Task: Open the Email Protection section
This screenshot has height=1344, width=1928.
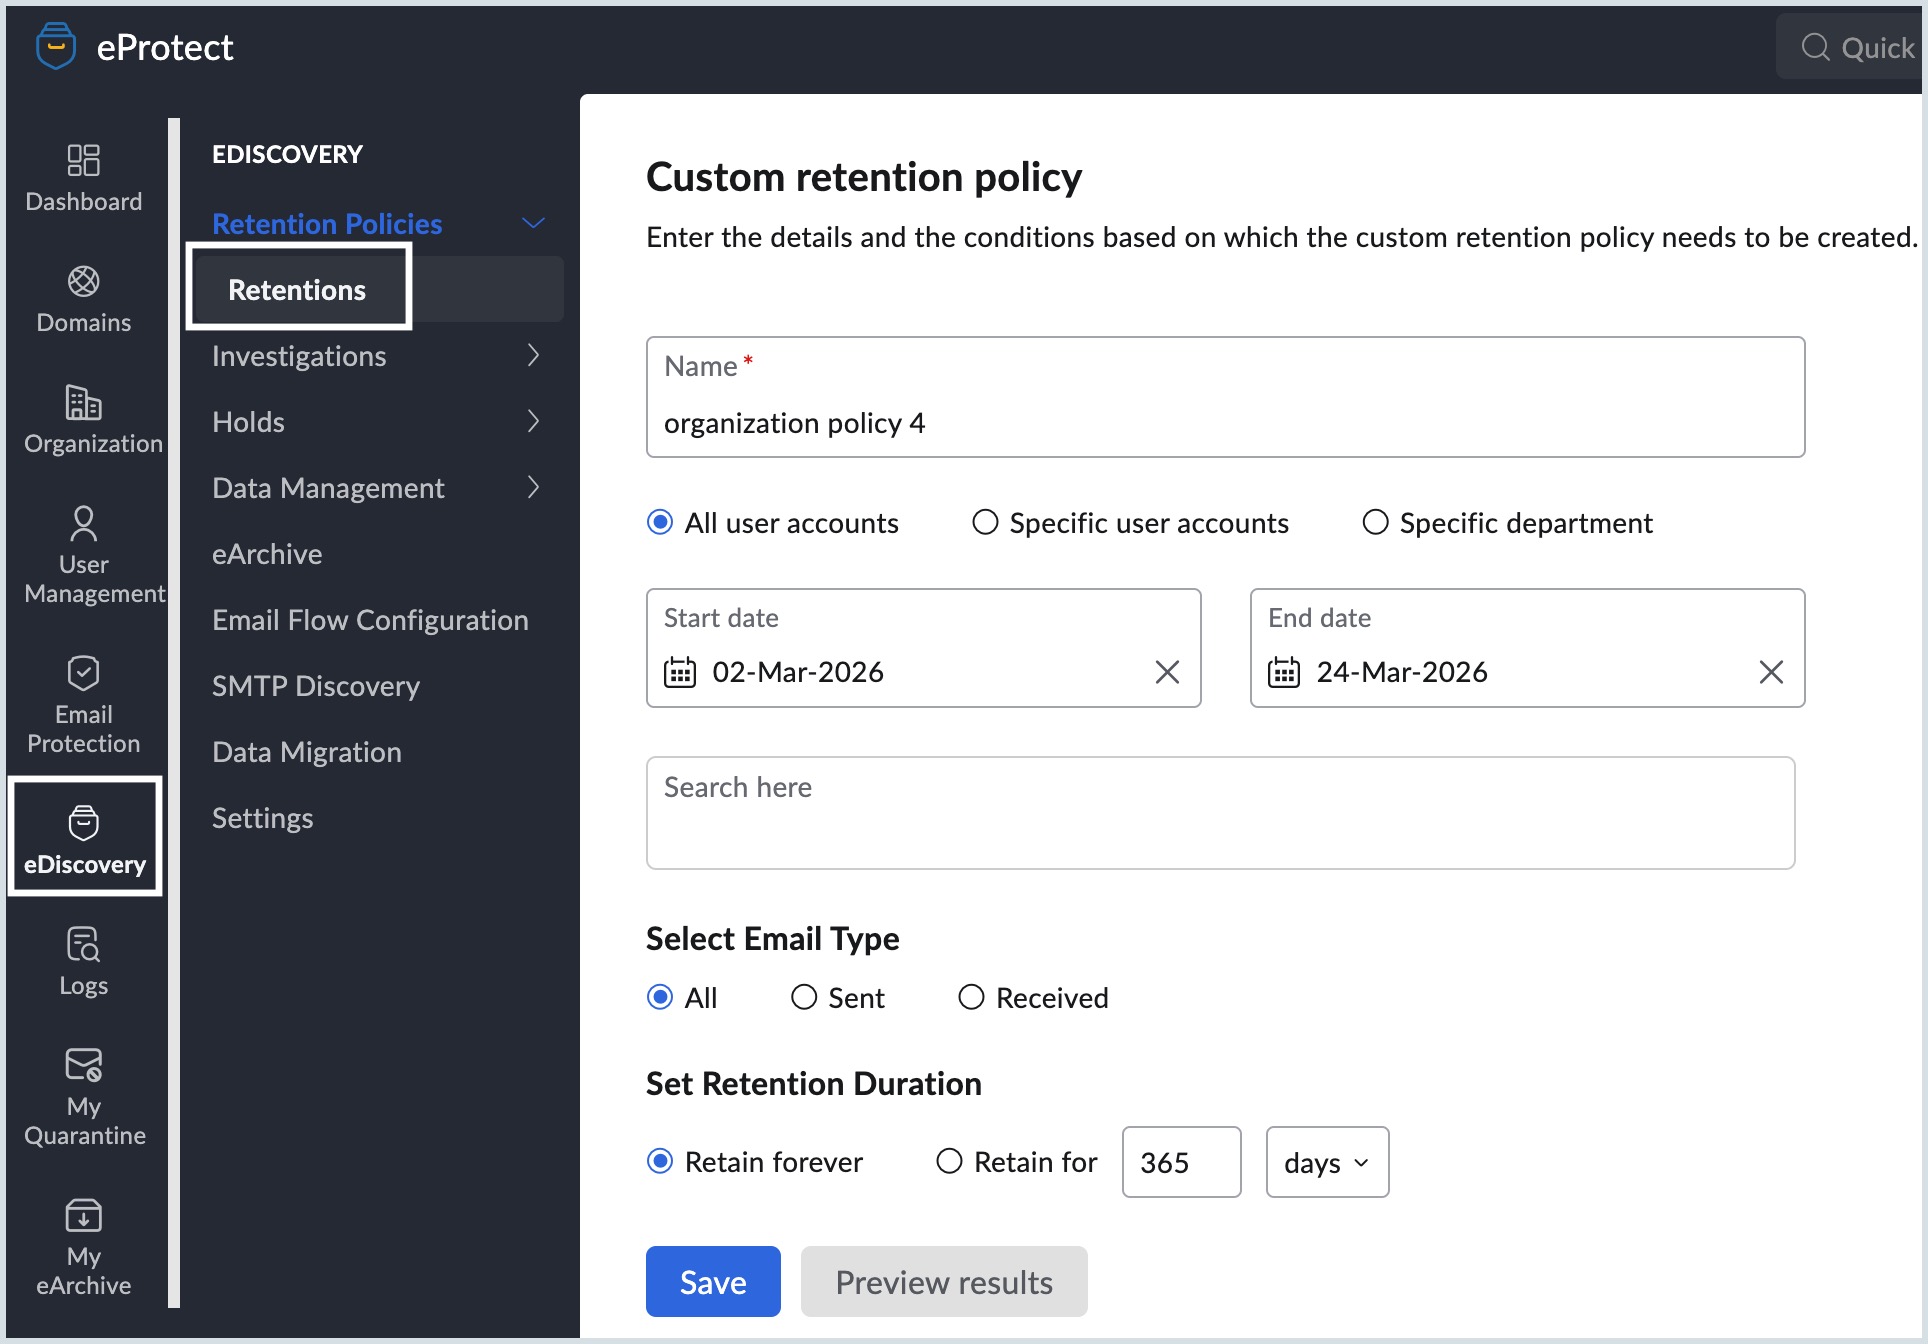Action: [83, 703]
